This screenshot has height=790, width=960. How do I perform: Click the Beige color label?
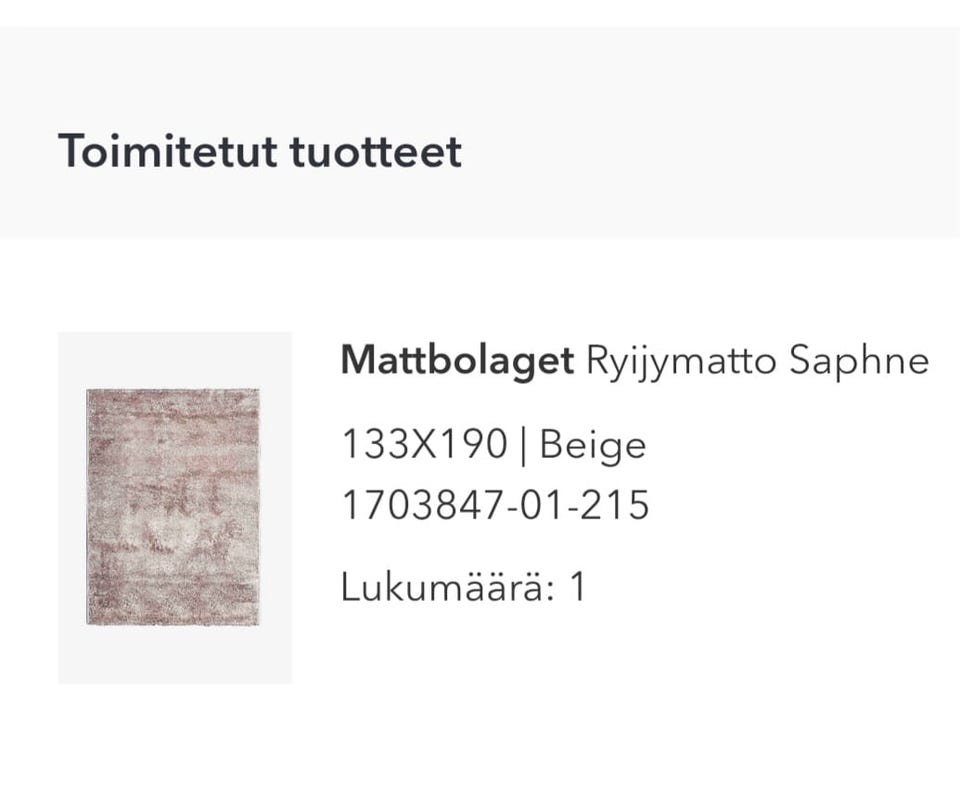pyautogui.click(x=593, y=444)
